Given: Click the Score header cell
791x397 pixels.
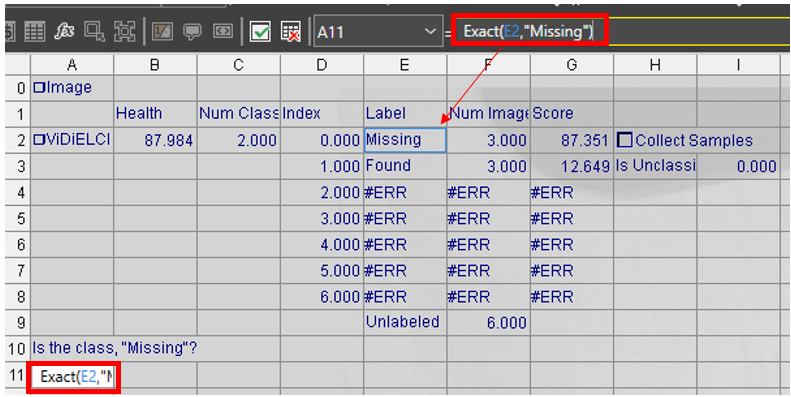Looking at the screenshot, I should (572, 115).
